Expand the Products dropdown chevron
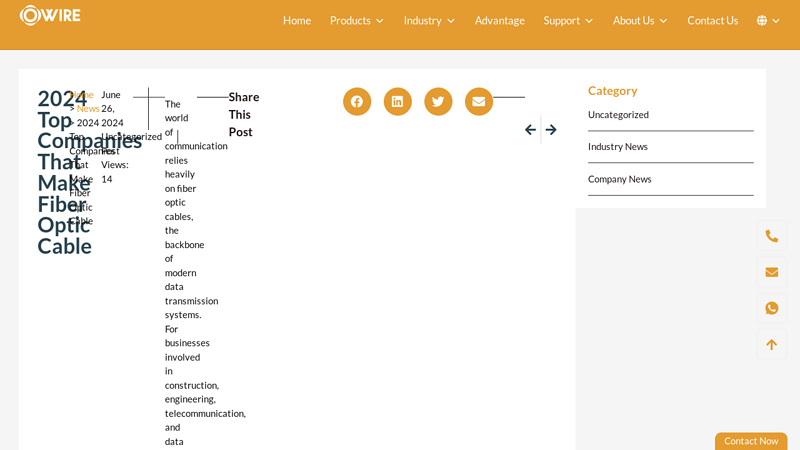The image size is (800, 450). [x=380, y=21]
